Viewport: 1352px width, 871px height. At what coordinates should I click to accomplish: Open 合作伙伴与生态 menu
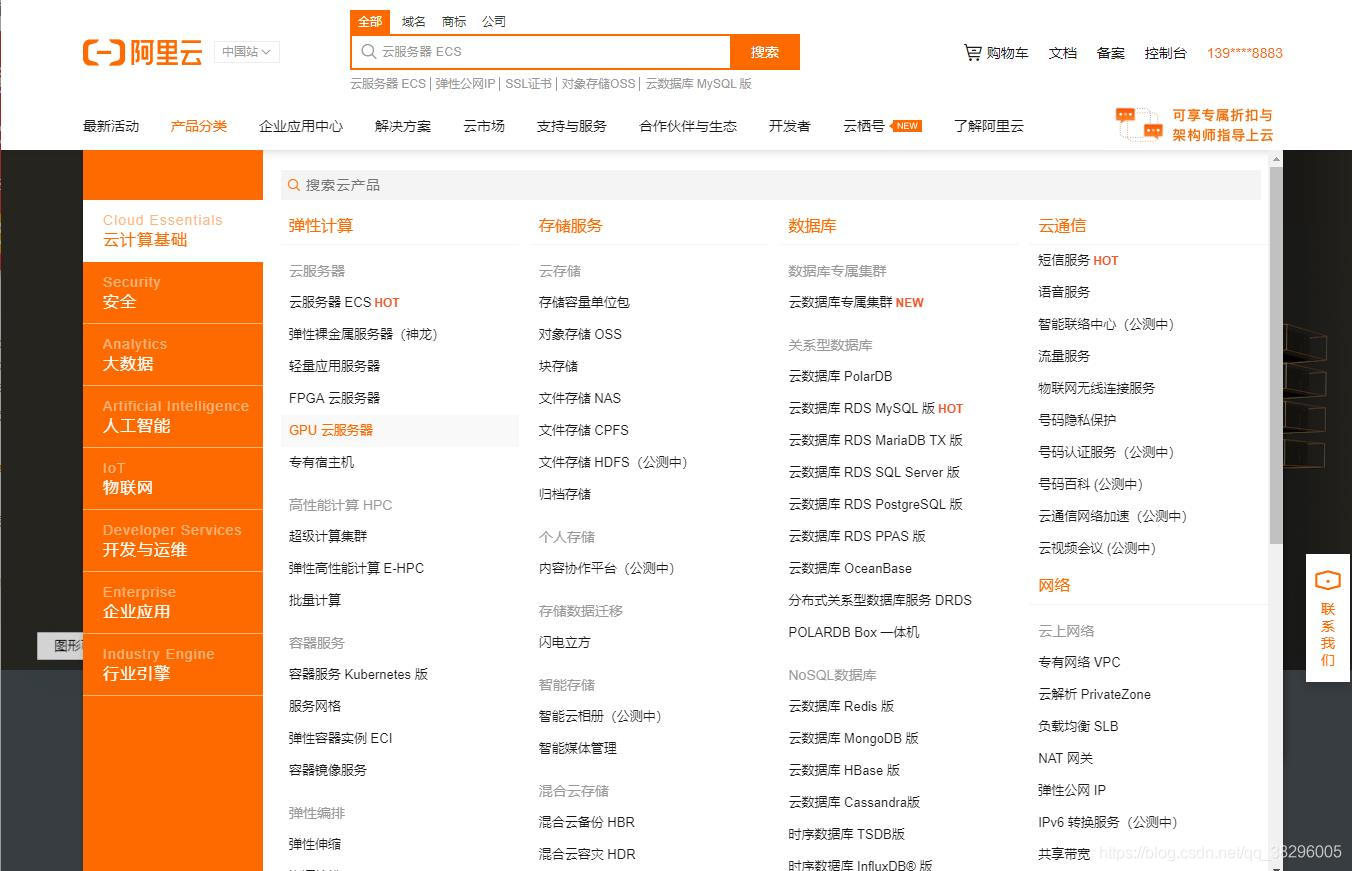tap(688, 126)
